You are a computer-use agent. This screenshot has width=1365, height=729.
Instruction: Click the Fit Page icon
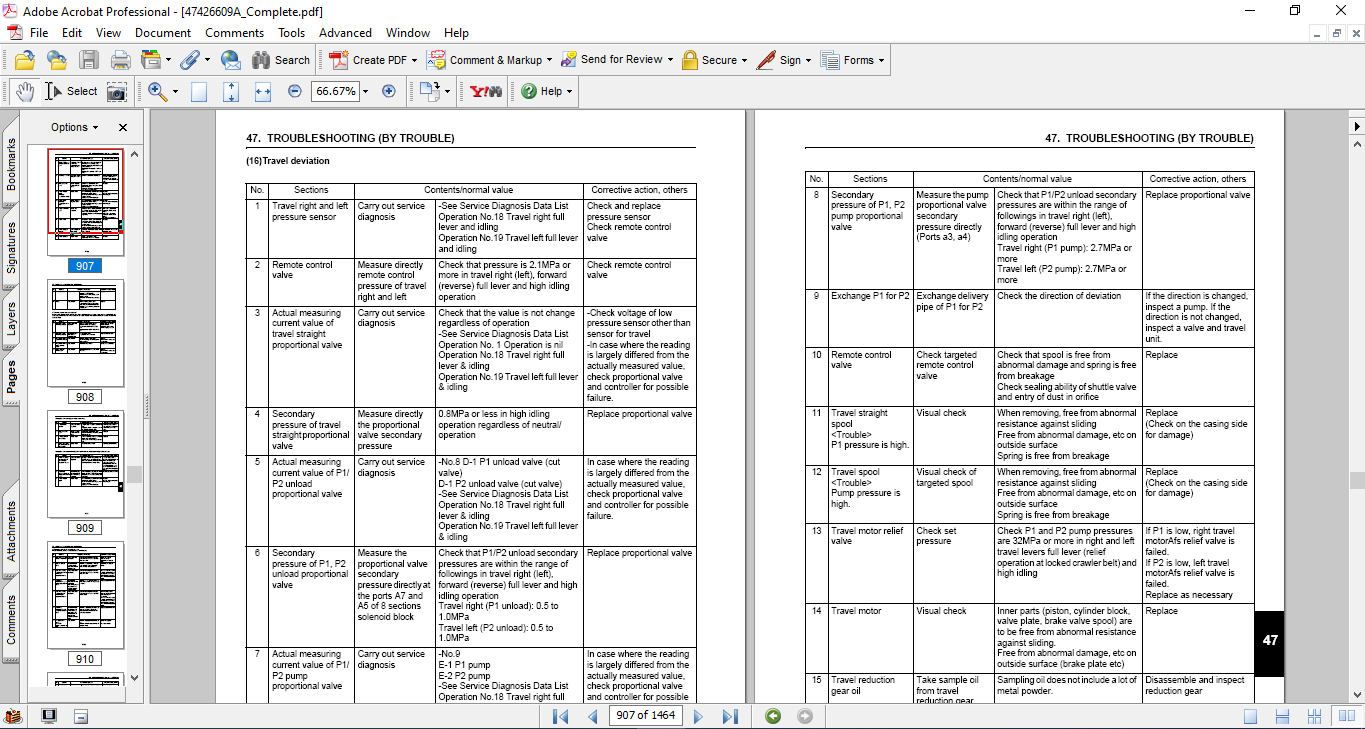pyautogui.click(x=231, y=91)
